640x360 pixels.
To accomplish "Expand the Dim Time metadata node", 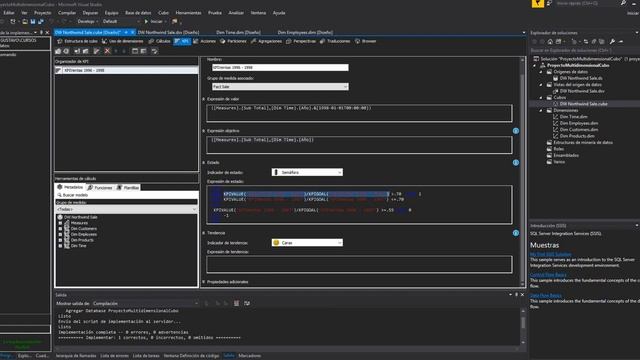I will [x=60, y=246].
